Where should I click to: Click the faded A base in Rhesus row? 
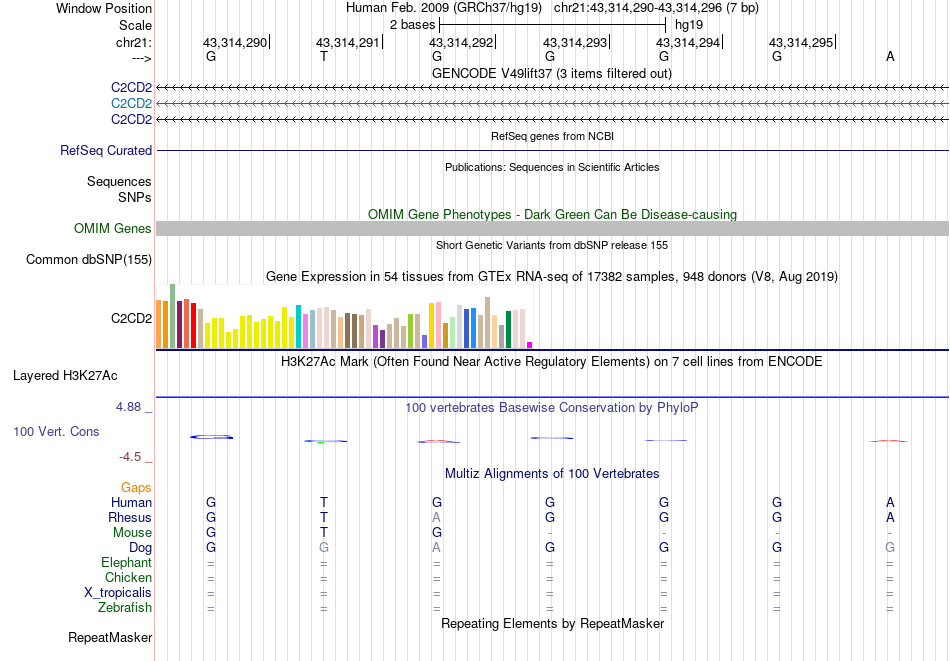point(436,518)
